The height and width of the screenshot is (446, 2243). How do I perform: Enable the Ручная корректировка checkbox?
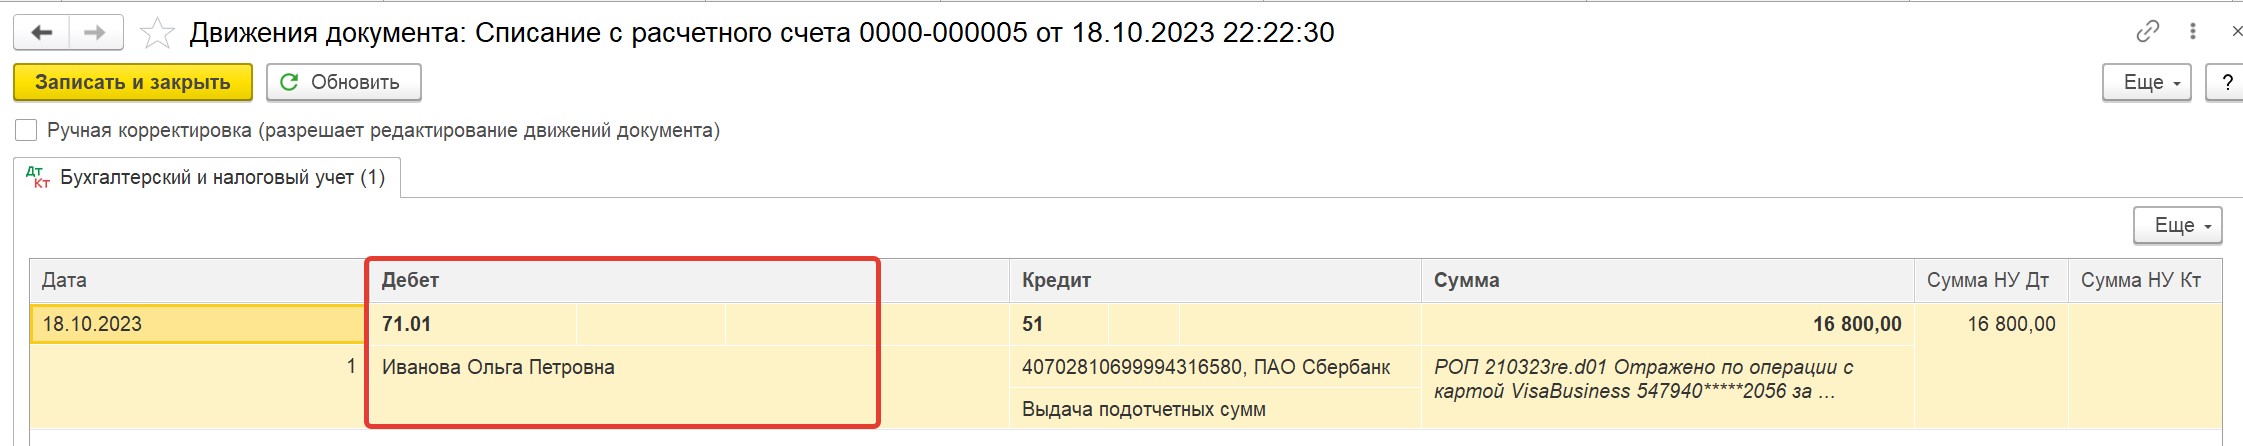click(x=26, y=130)
